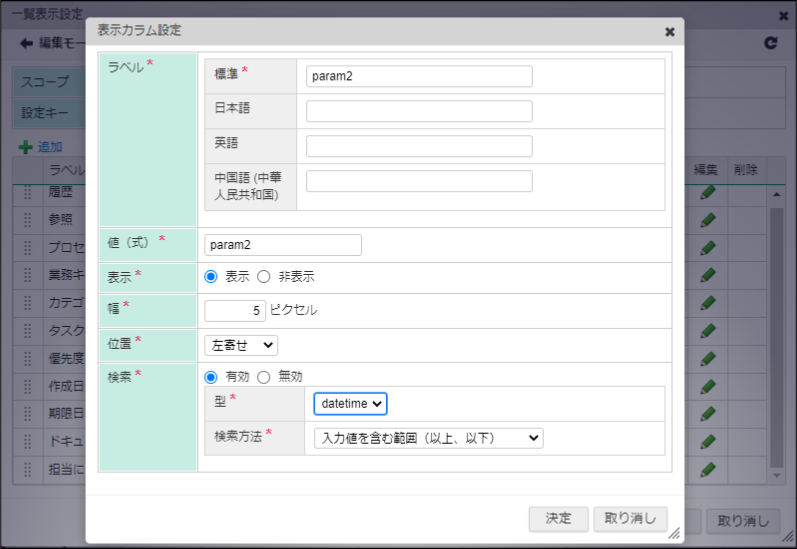Click the edit pencil in the 作成日 row
This screenshot has width=797, height=549.
(708, 387)
